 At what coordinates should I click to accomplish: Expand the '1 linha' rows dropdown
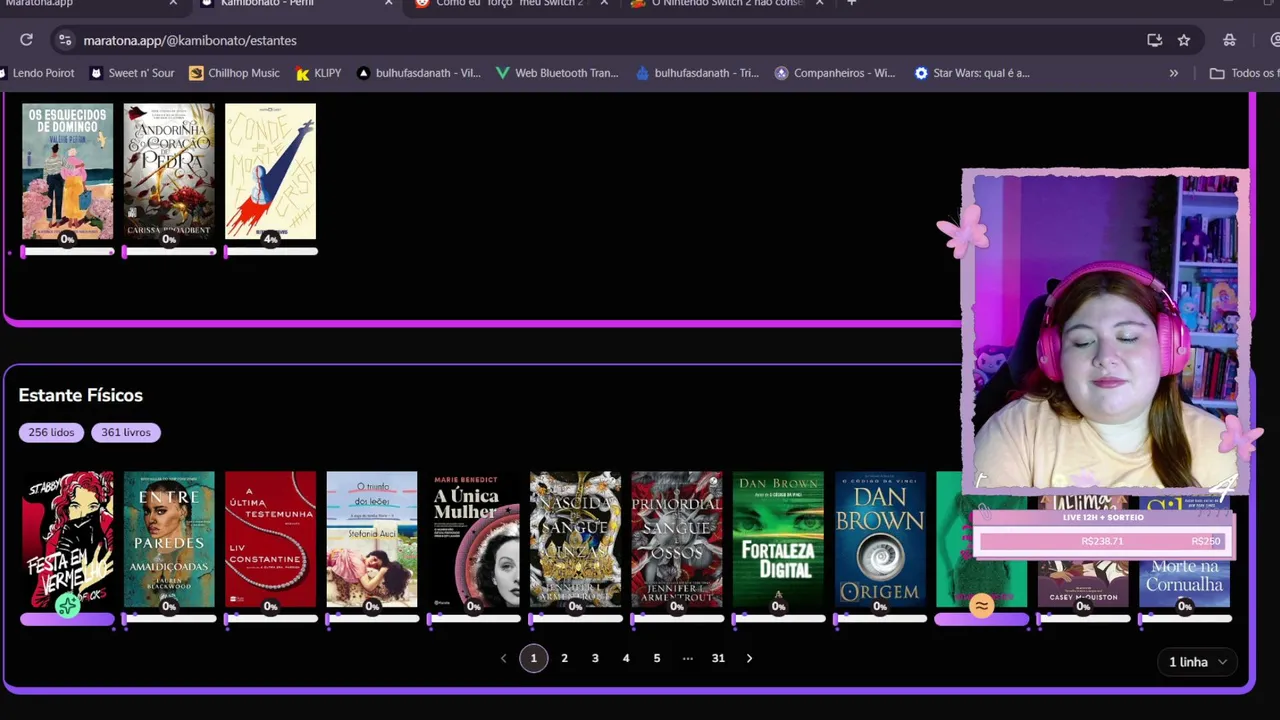coord(1197,662)
